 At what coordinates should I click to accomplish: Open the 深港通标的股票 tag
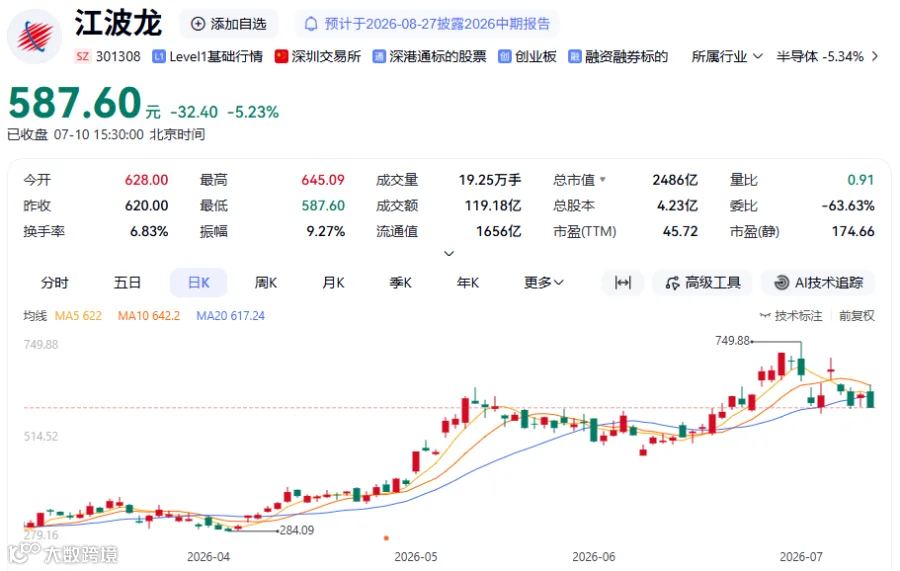point(429,56)
